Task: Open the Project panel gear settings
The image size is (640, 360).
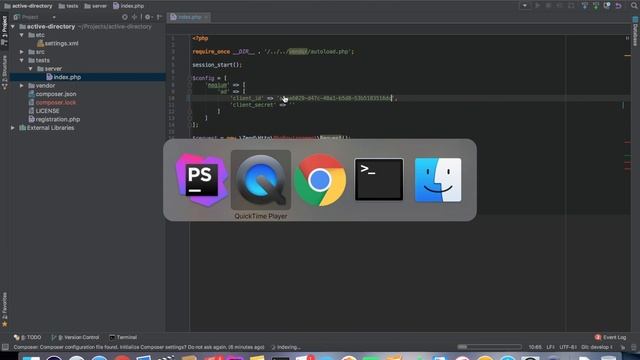Action: pos(148,17)
